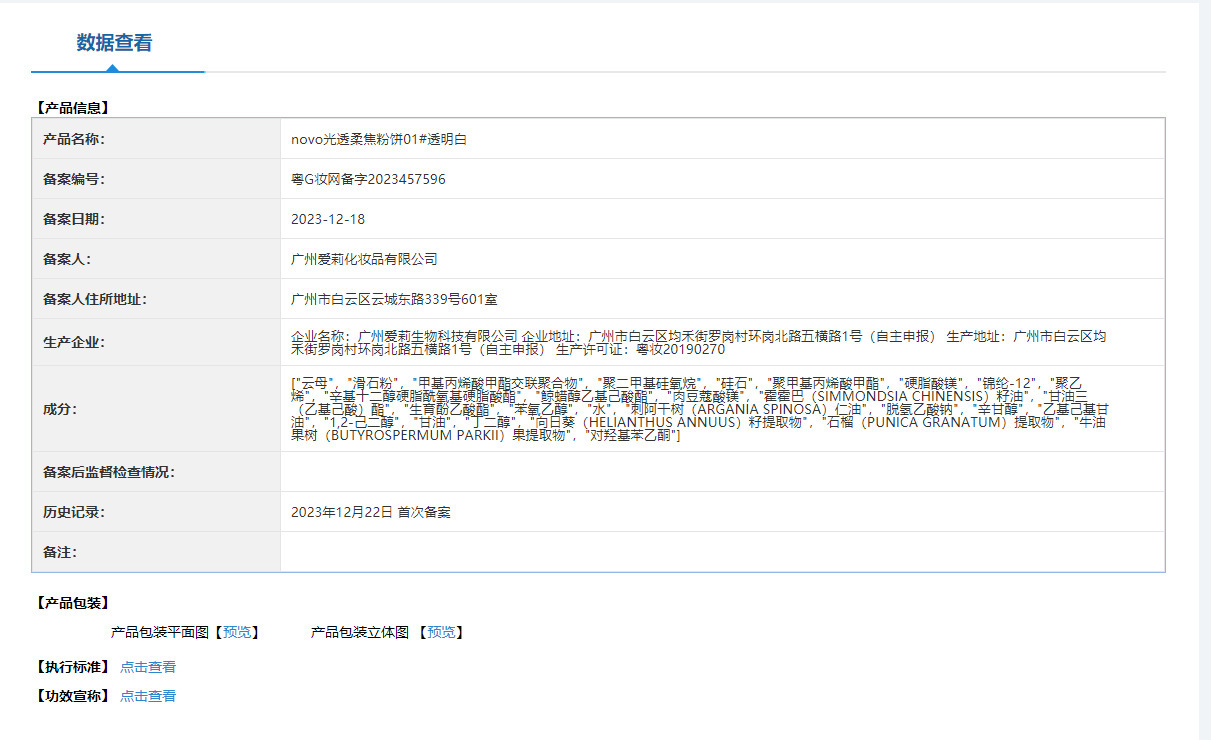Select filing number 粤G妆网备字2023457596
This screenshot has width=1211, height=740.
point(368,179)
